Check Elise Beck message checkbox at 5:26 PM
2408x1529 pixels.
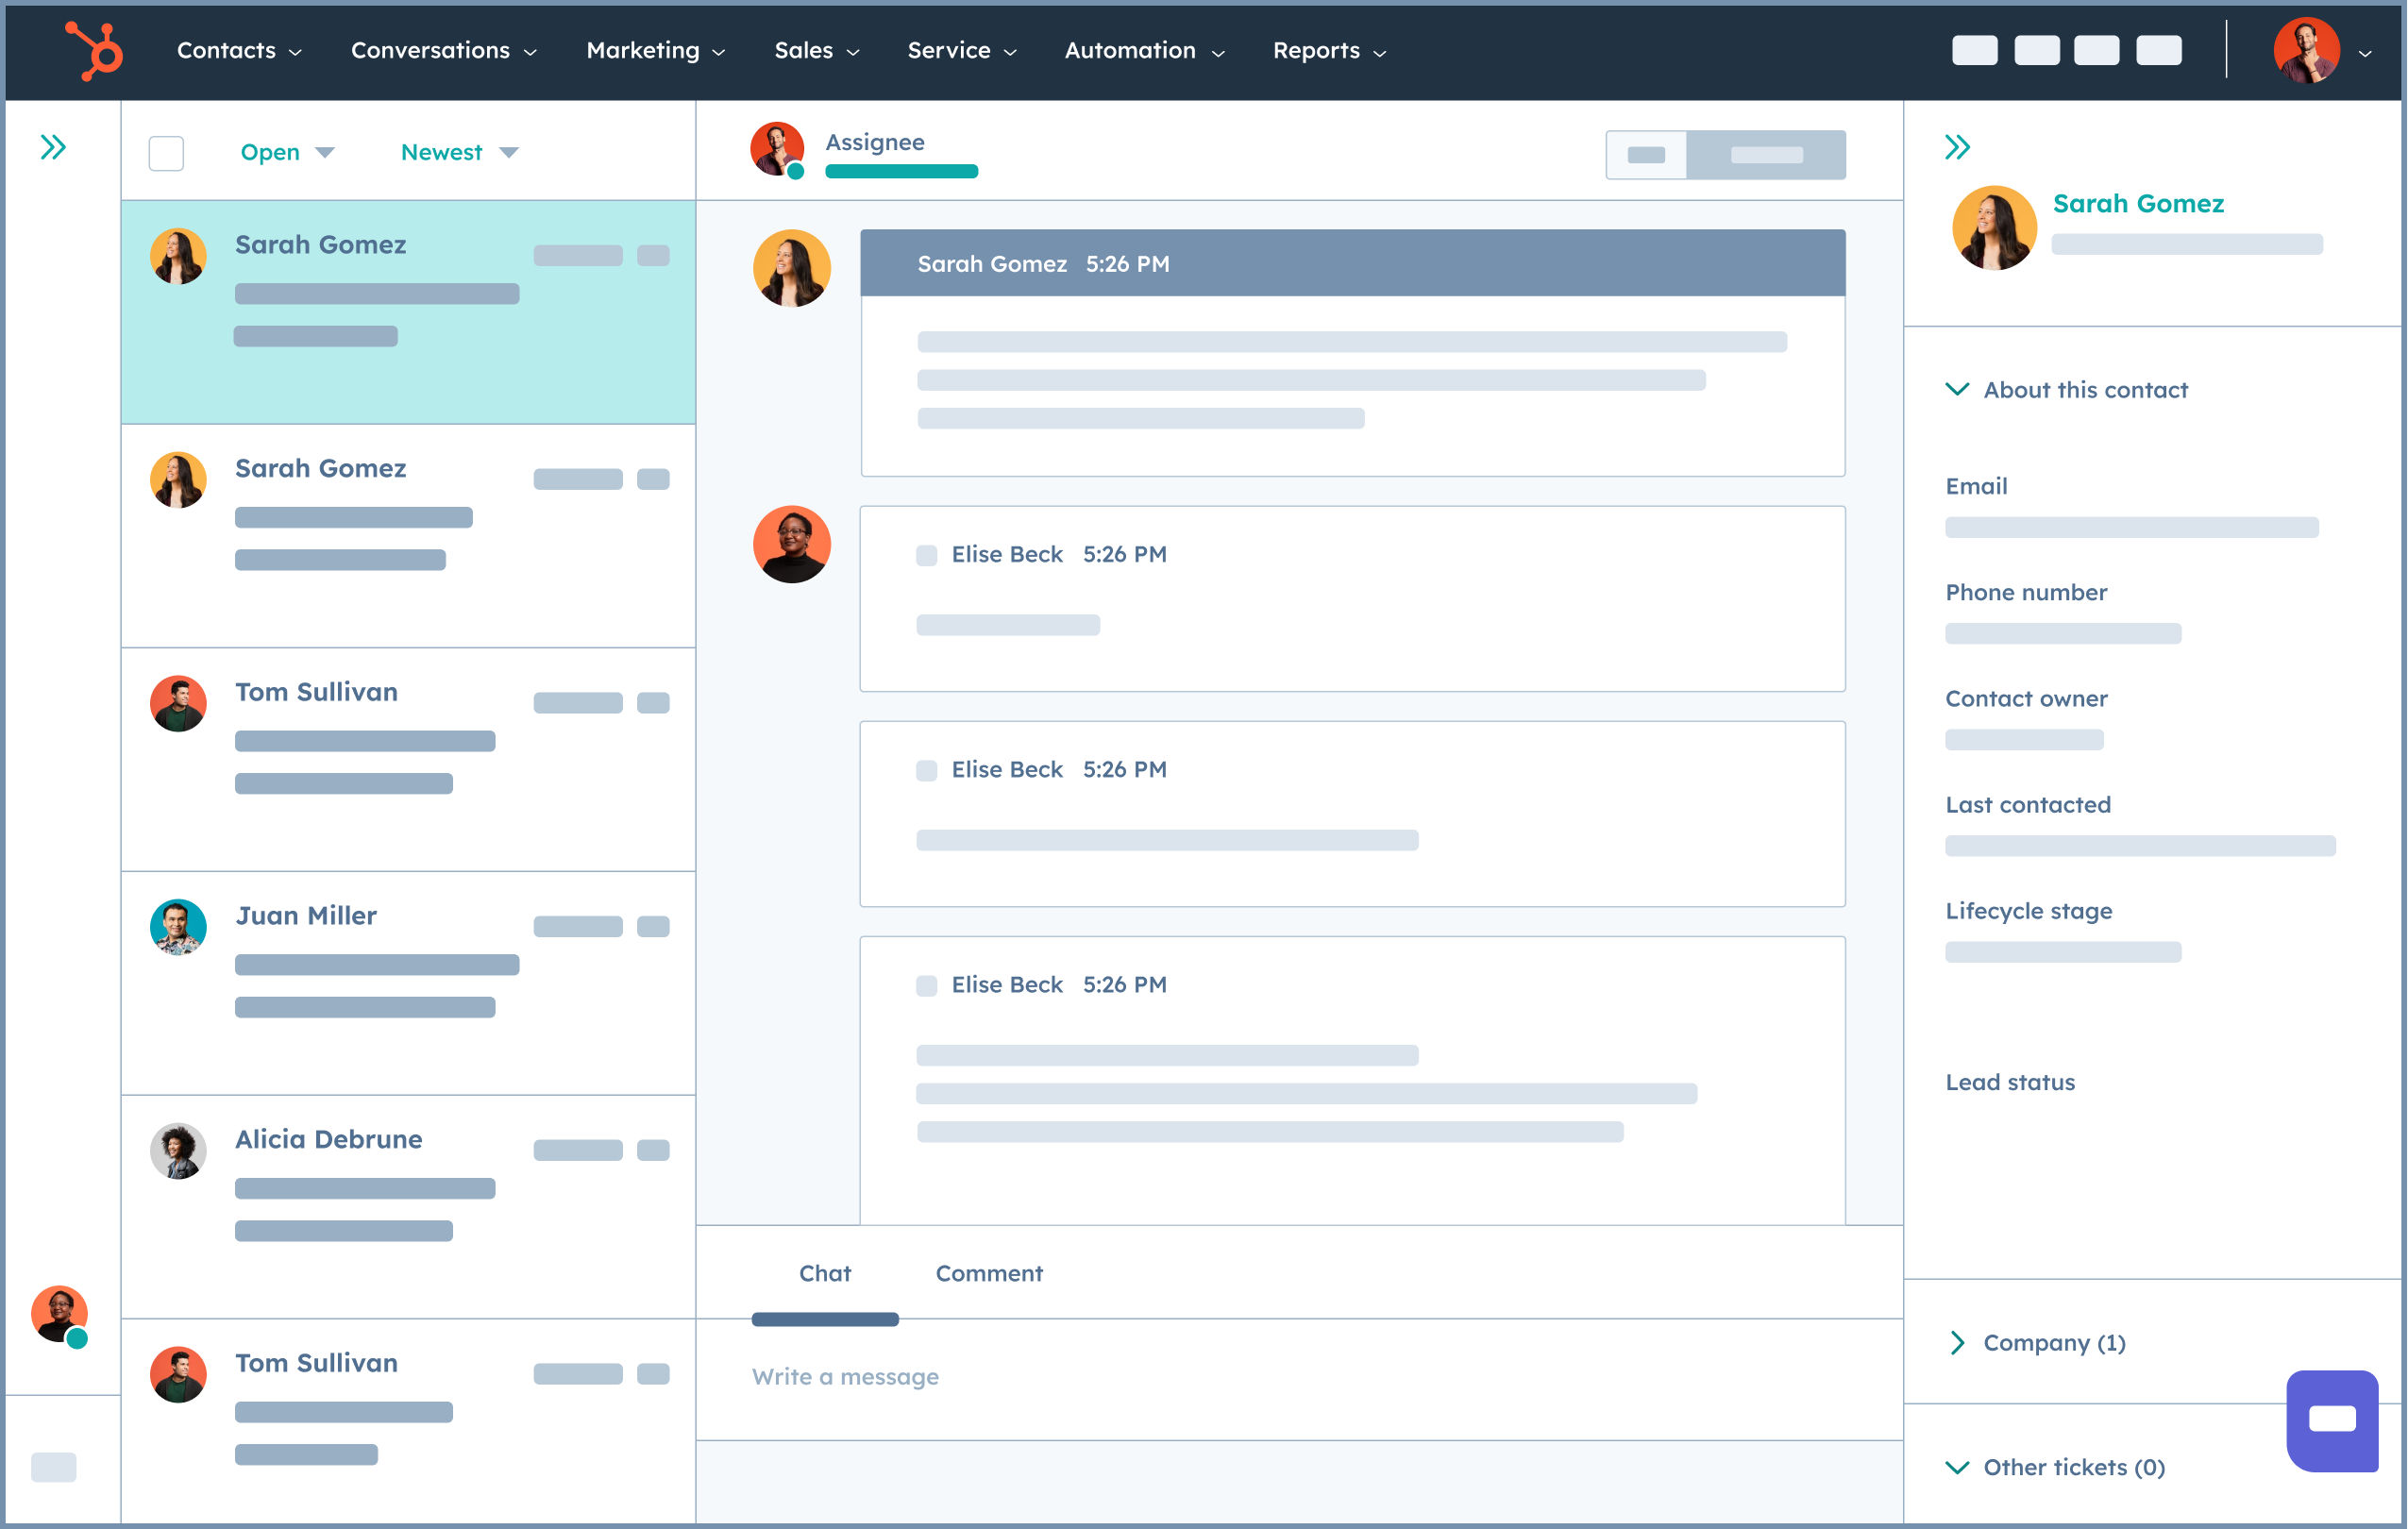point(925,555)
